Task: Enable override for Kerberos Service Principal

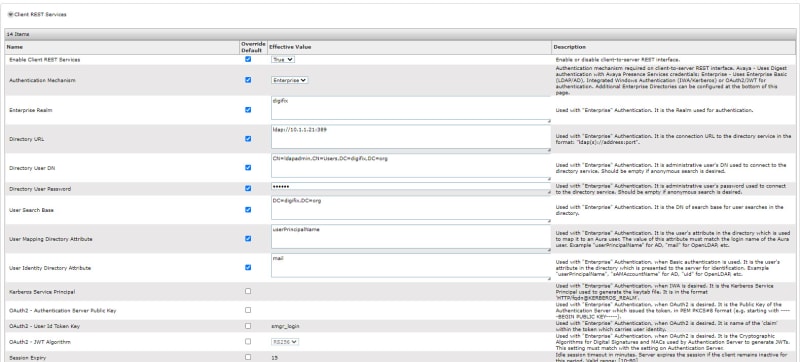Action: [x=248, y=291]
